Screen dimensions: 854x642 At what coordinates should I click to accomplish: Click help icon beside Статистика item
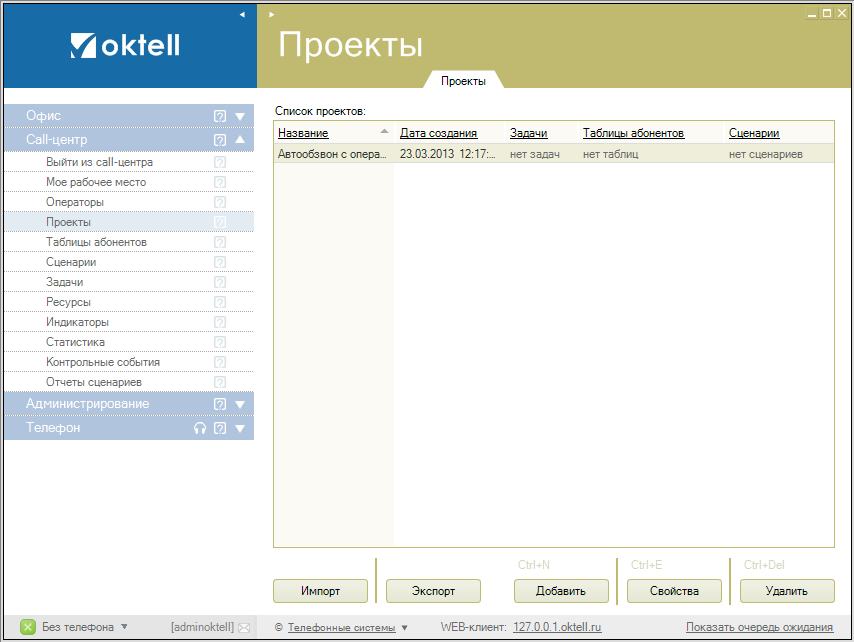(220, 342)
